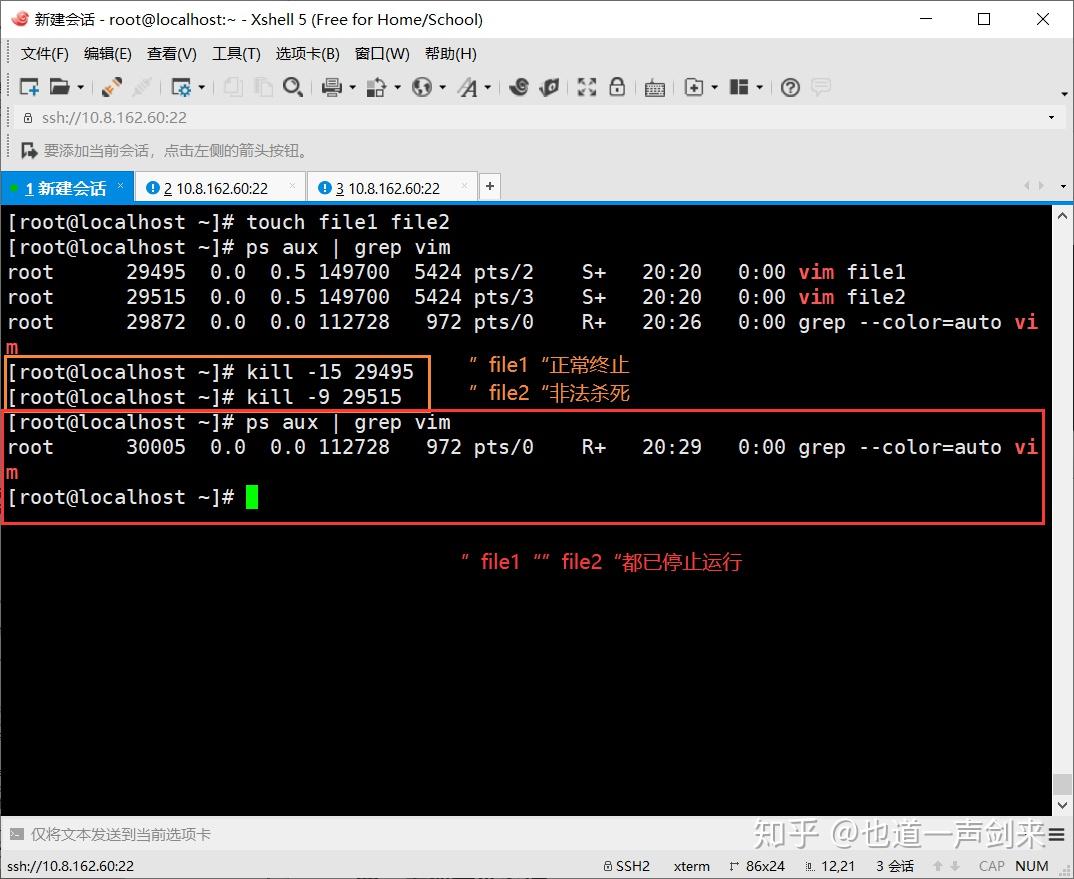Open the 查看(V) menu
Screen dimensions: 1074x879
(172, 53)
